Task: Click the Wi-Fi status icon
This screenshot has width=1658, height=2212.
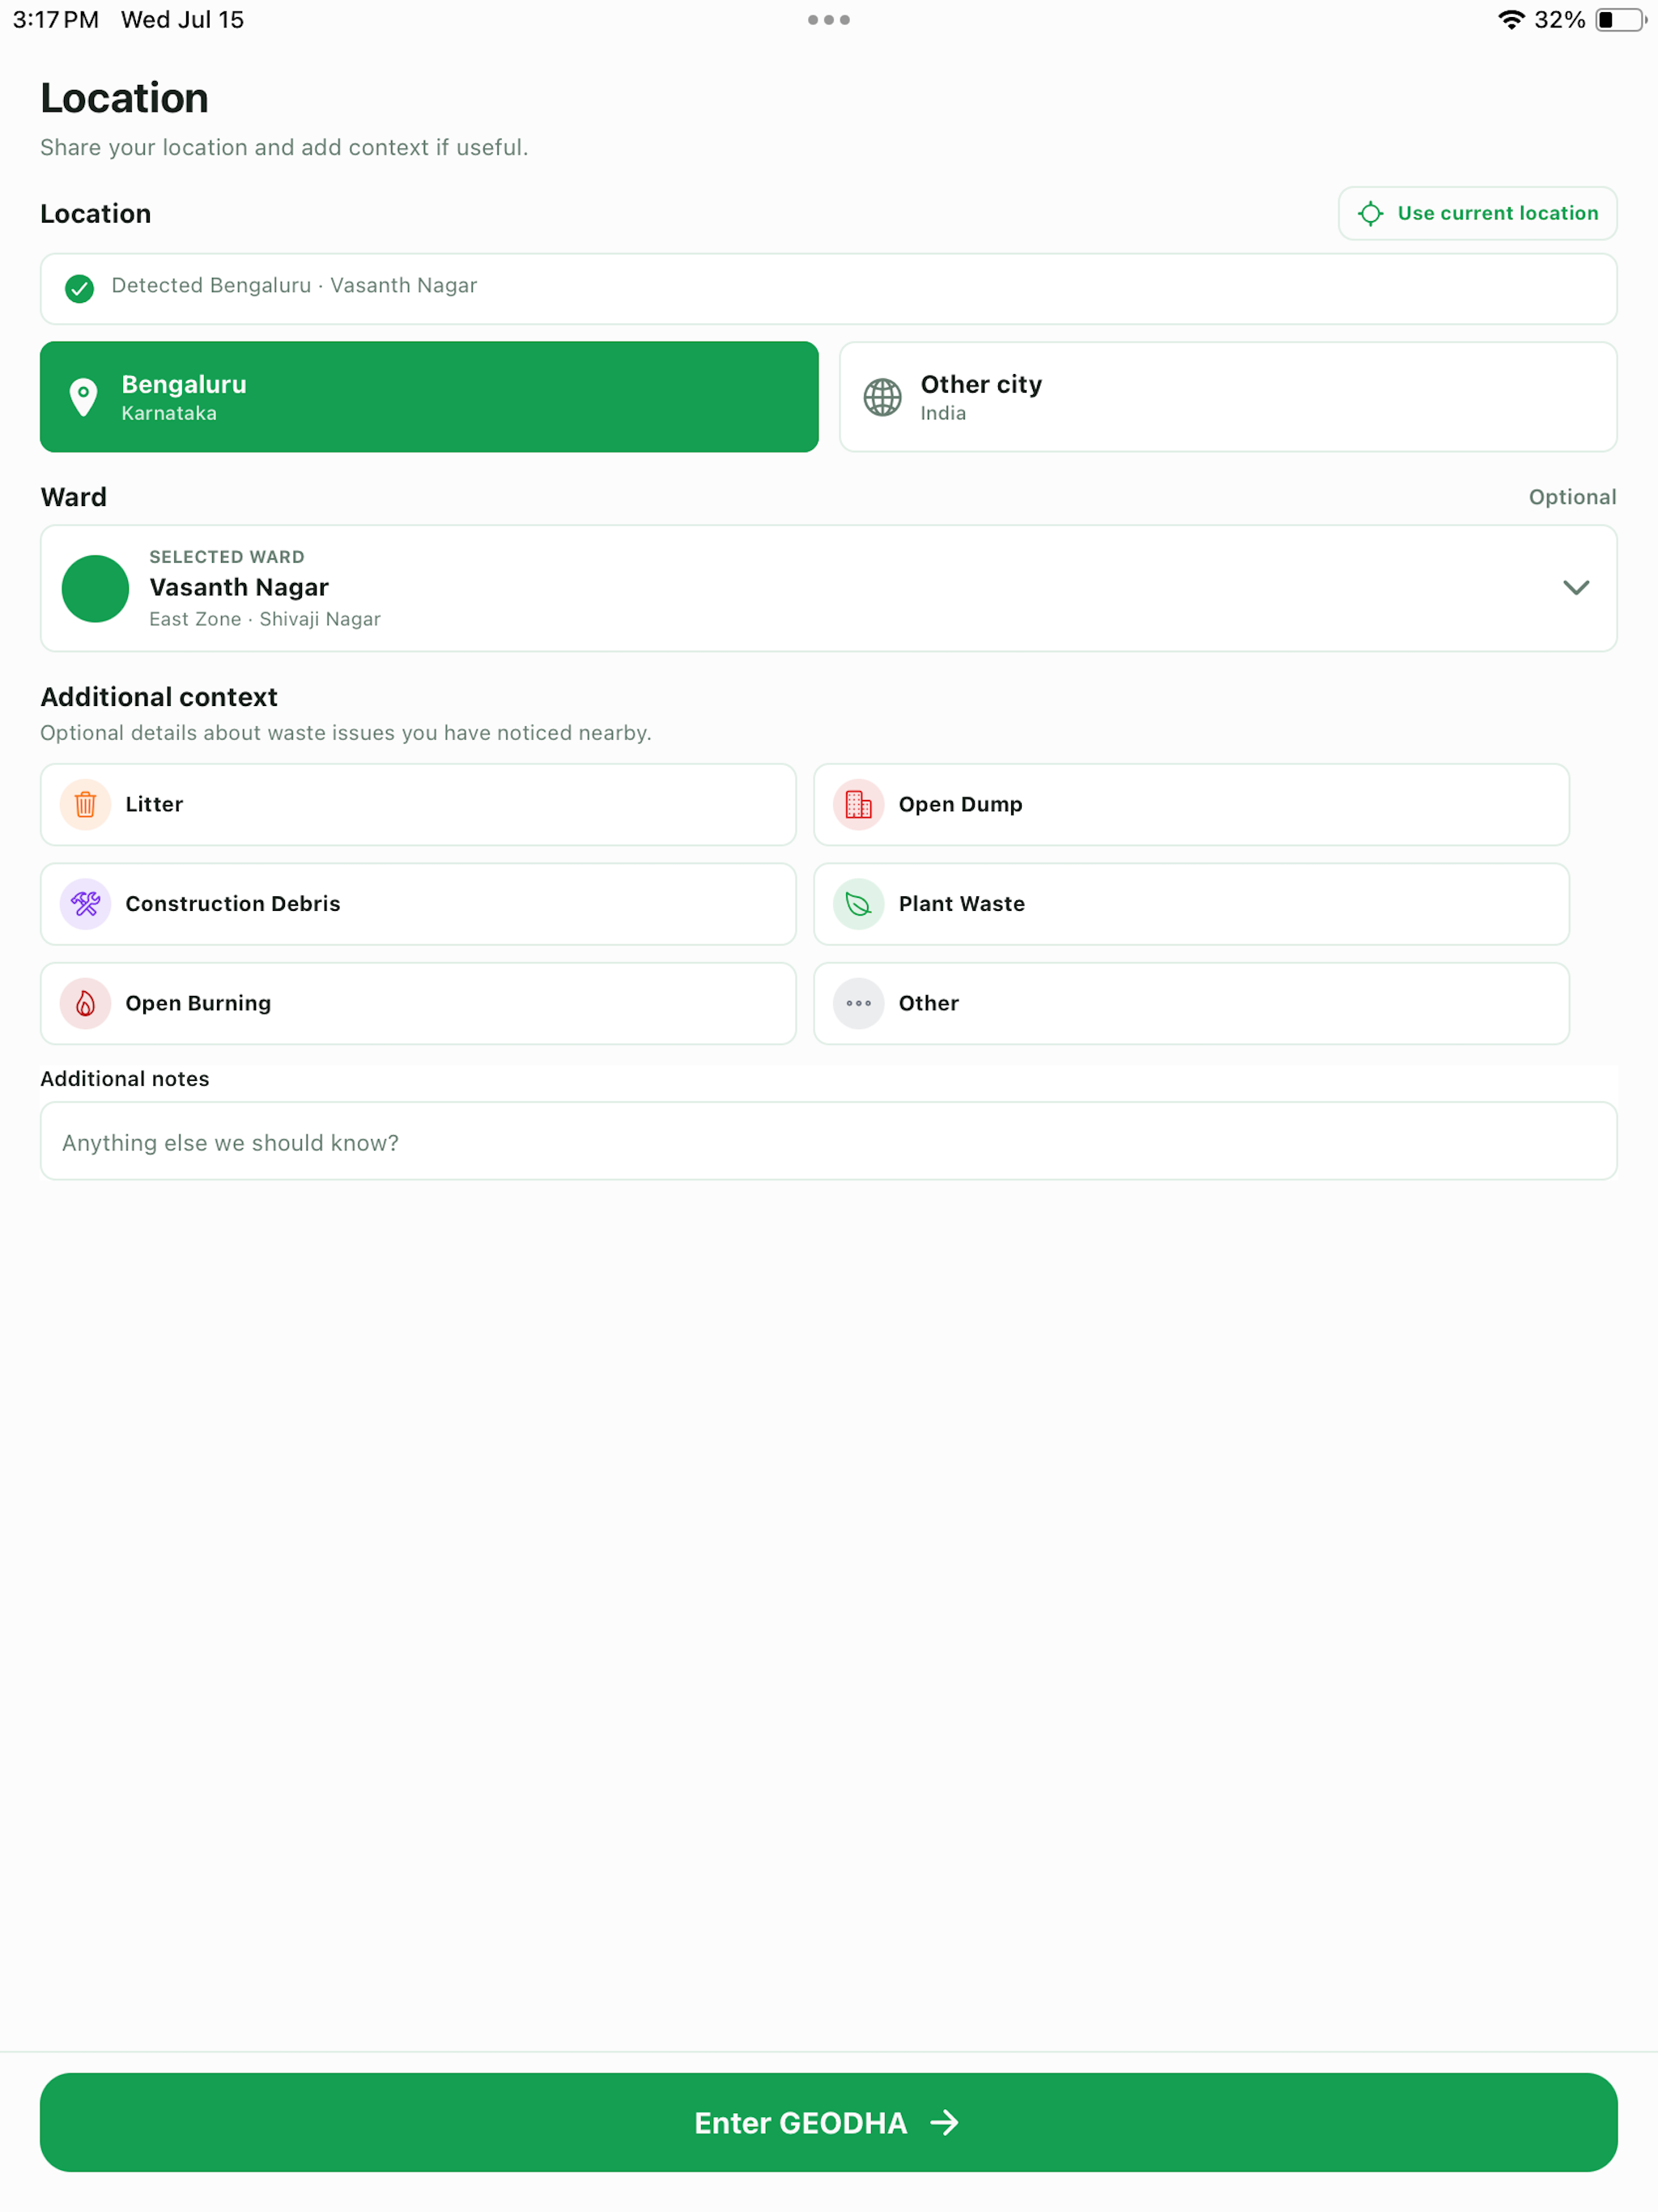Action: coord(1511,20)
